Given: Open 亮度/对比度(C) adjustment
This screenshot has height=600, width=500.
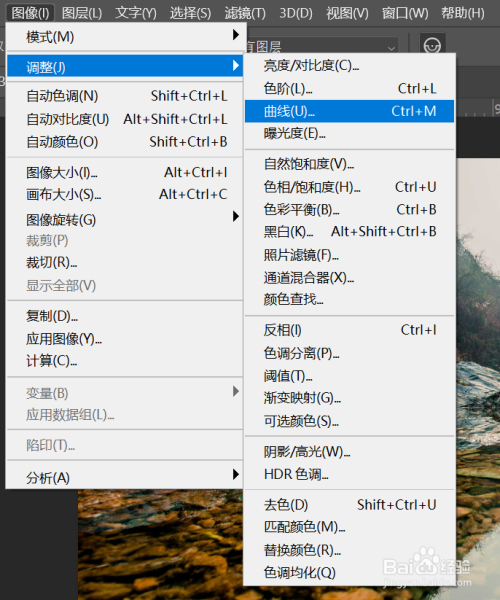Looking at the screenshot, I should point(349,66).
